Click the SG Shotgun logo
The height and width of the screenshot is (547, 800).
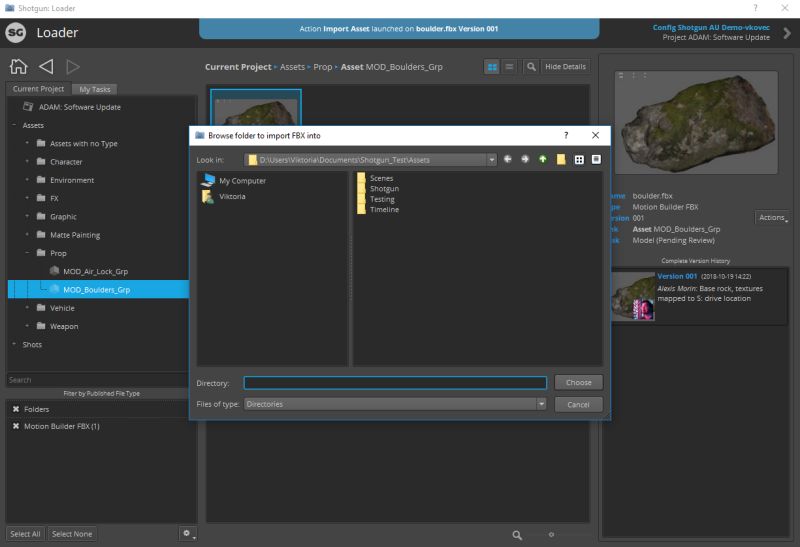[x=16, y=33]
